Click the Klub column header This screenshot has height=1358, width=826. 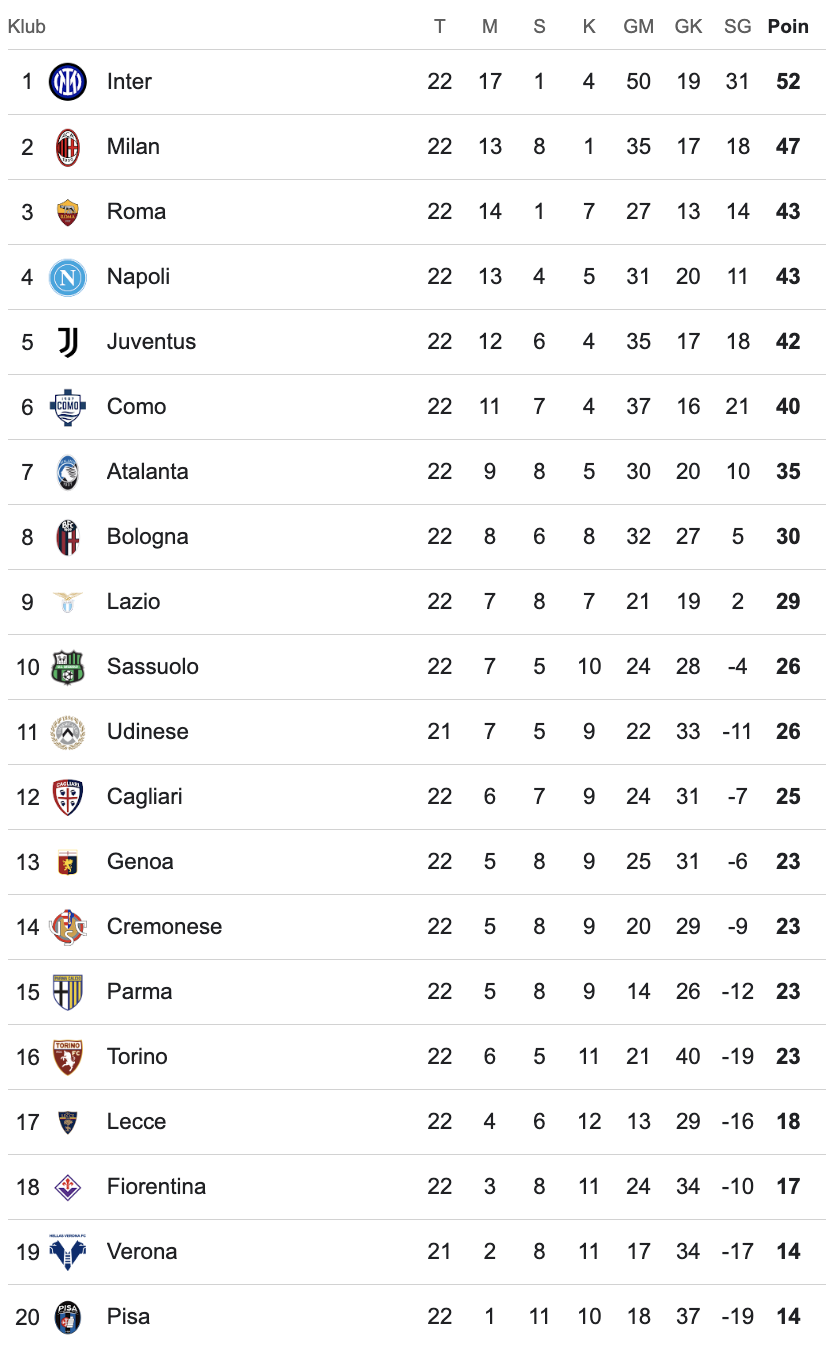pyautogui.click(x=27, y=27)
